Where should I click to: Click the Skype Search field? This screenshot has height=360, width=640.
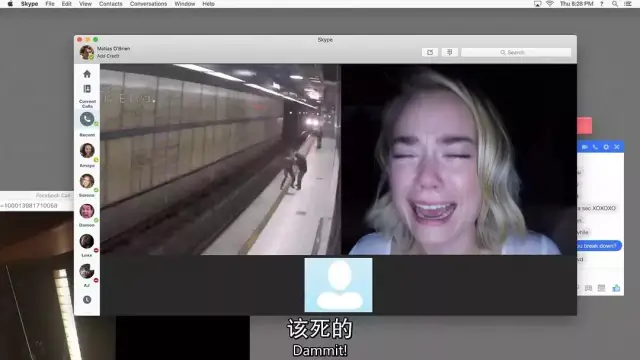(x=516, y=52)
